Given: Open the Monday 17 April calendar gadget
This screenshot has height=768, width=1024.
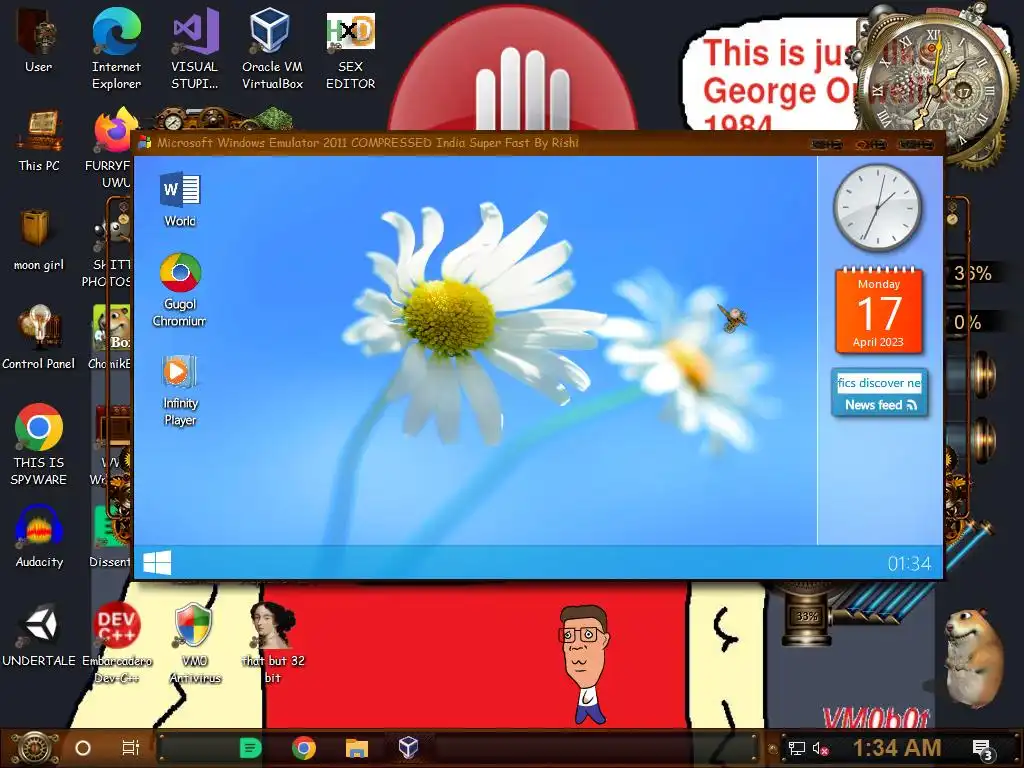Looking at the screenshot, I should click(878, 311).
